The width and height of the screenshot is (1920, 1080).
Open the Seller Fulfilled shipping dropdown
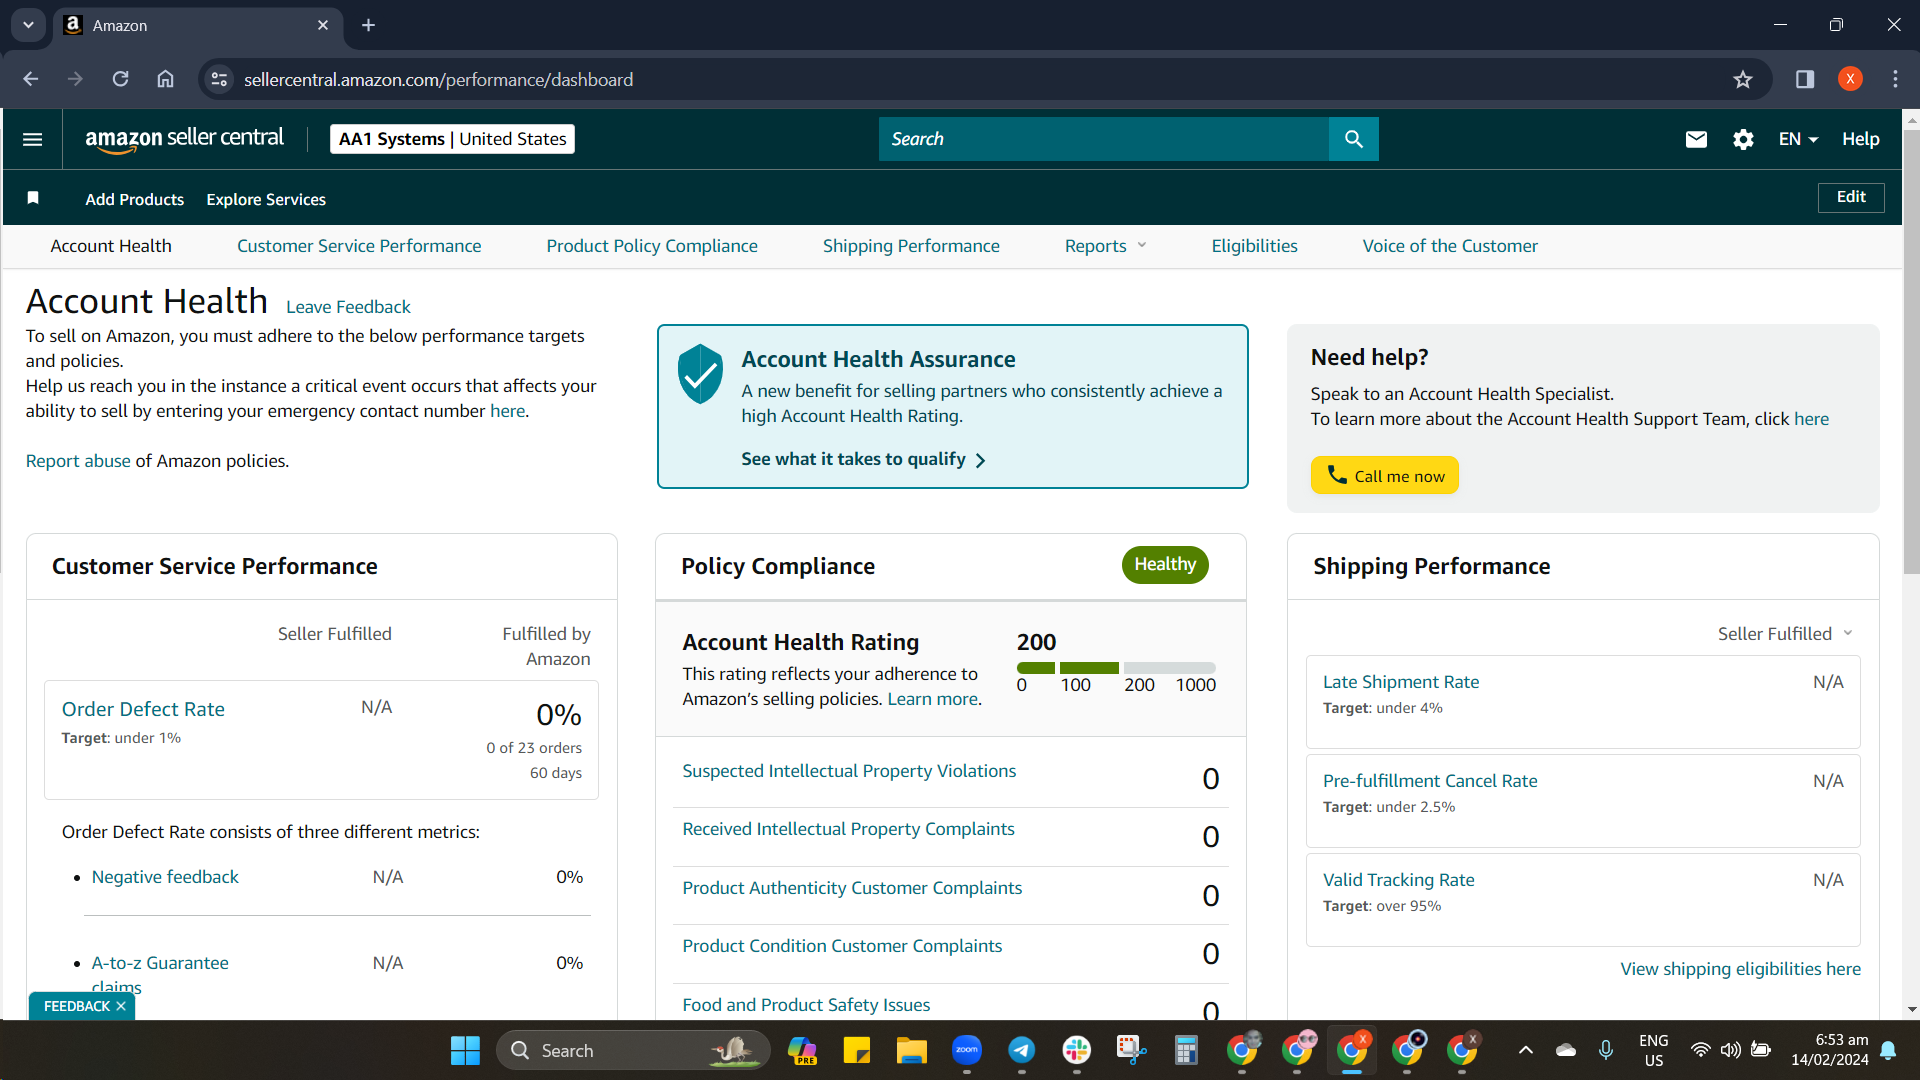click(1785, 634)
